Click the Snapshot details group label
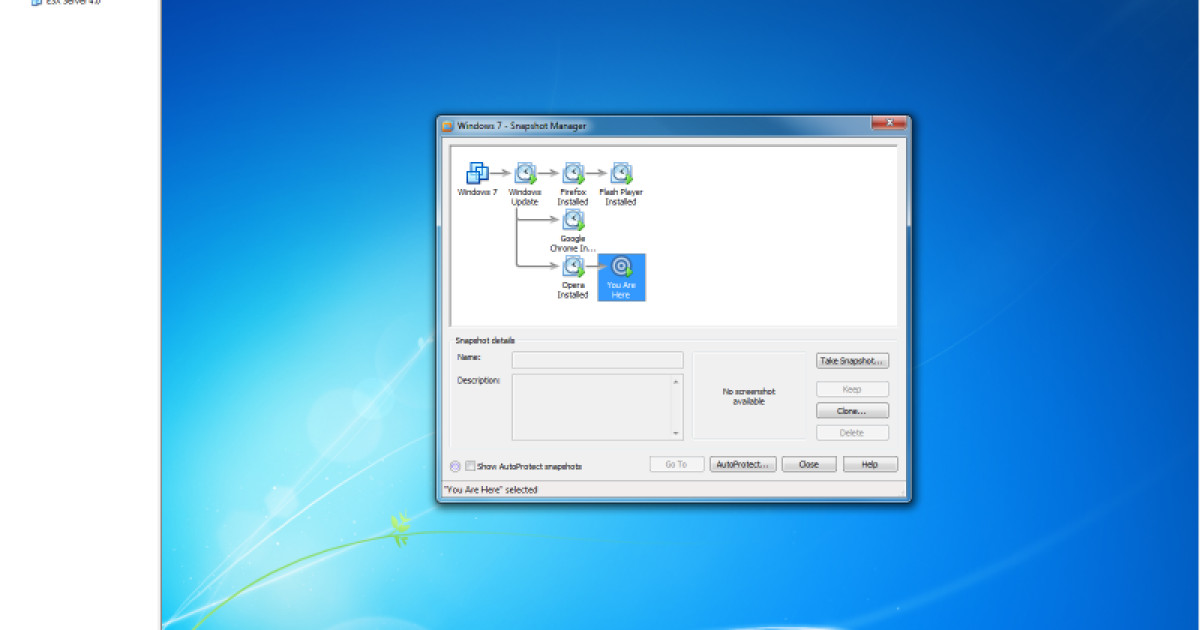The image size is (1200, 630). 485,341
